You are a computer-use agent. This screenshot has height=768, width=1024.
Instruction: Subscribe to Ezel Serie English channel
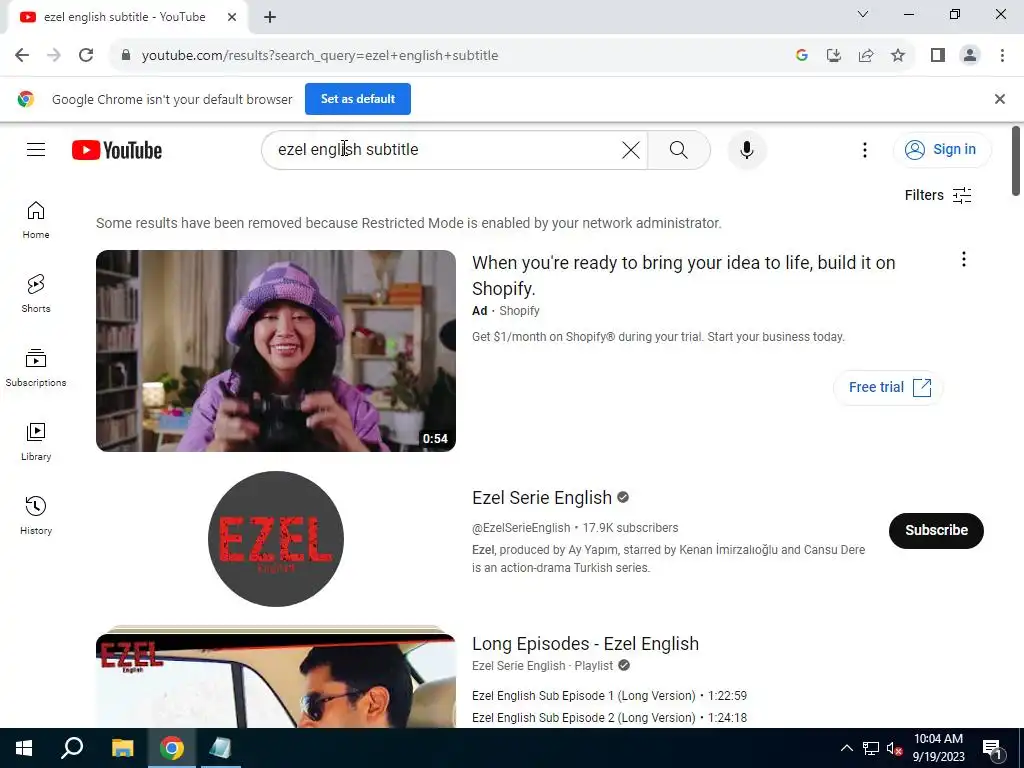936,530
